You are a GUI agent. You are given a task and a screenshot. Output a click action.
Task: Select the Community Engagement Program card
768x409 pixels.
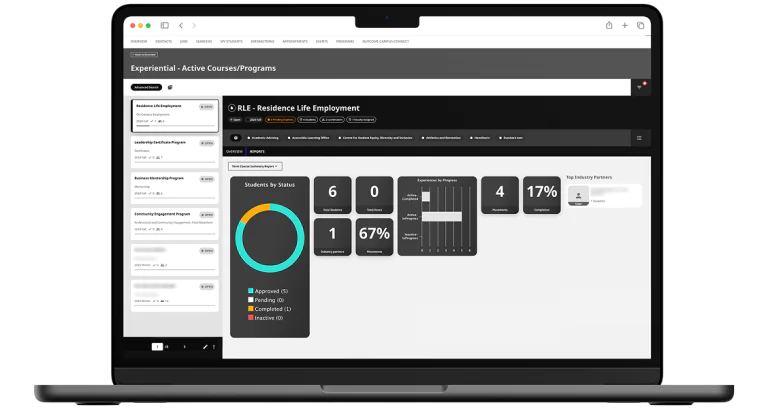tap(175, 224)
